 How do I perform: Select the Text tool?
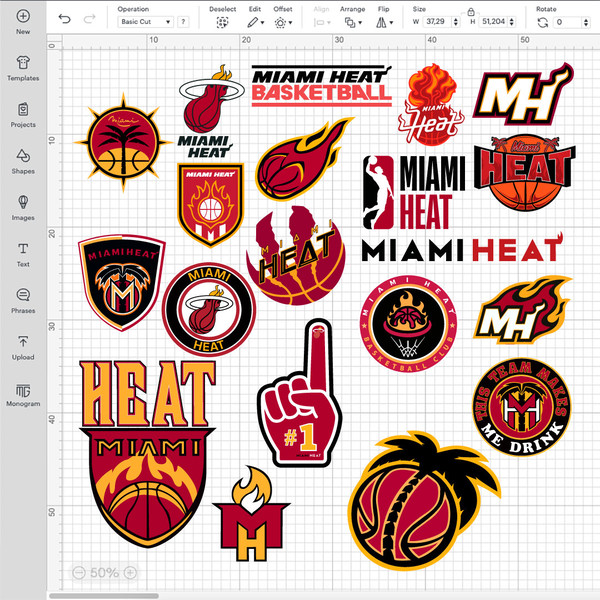coord(23,254)
